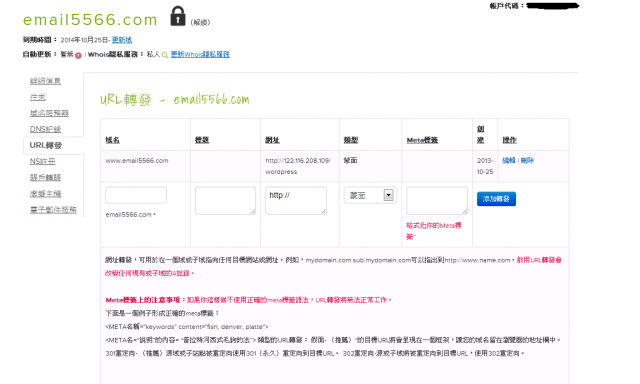The height and width of the screenshot is (384, 640).
Task: Sort by the Meta標籤 column header
Action: (x=422, y=140)
